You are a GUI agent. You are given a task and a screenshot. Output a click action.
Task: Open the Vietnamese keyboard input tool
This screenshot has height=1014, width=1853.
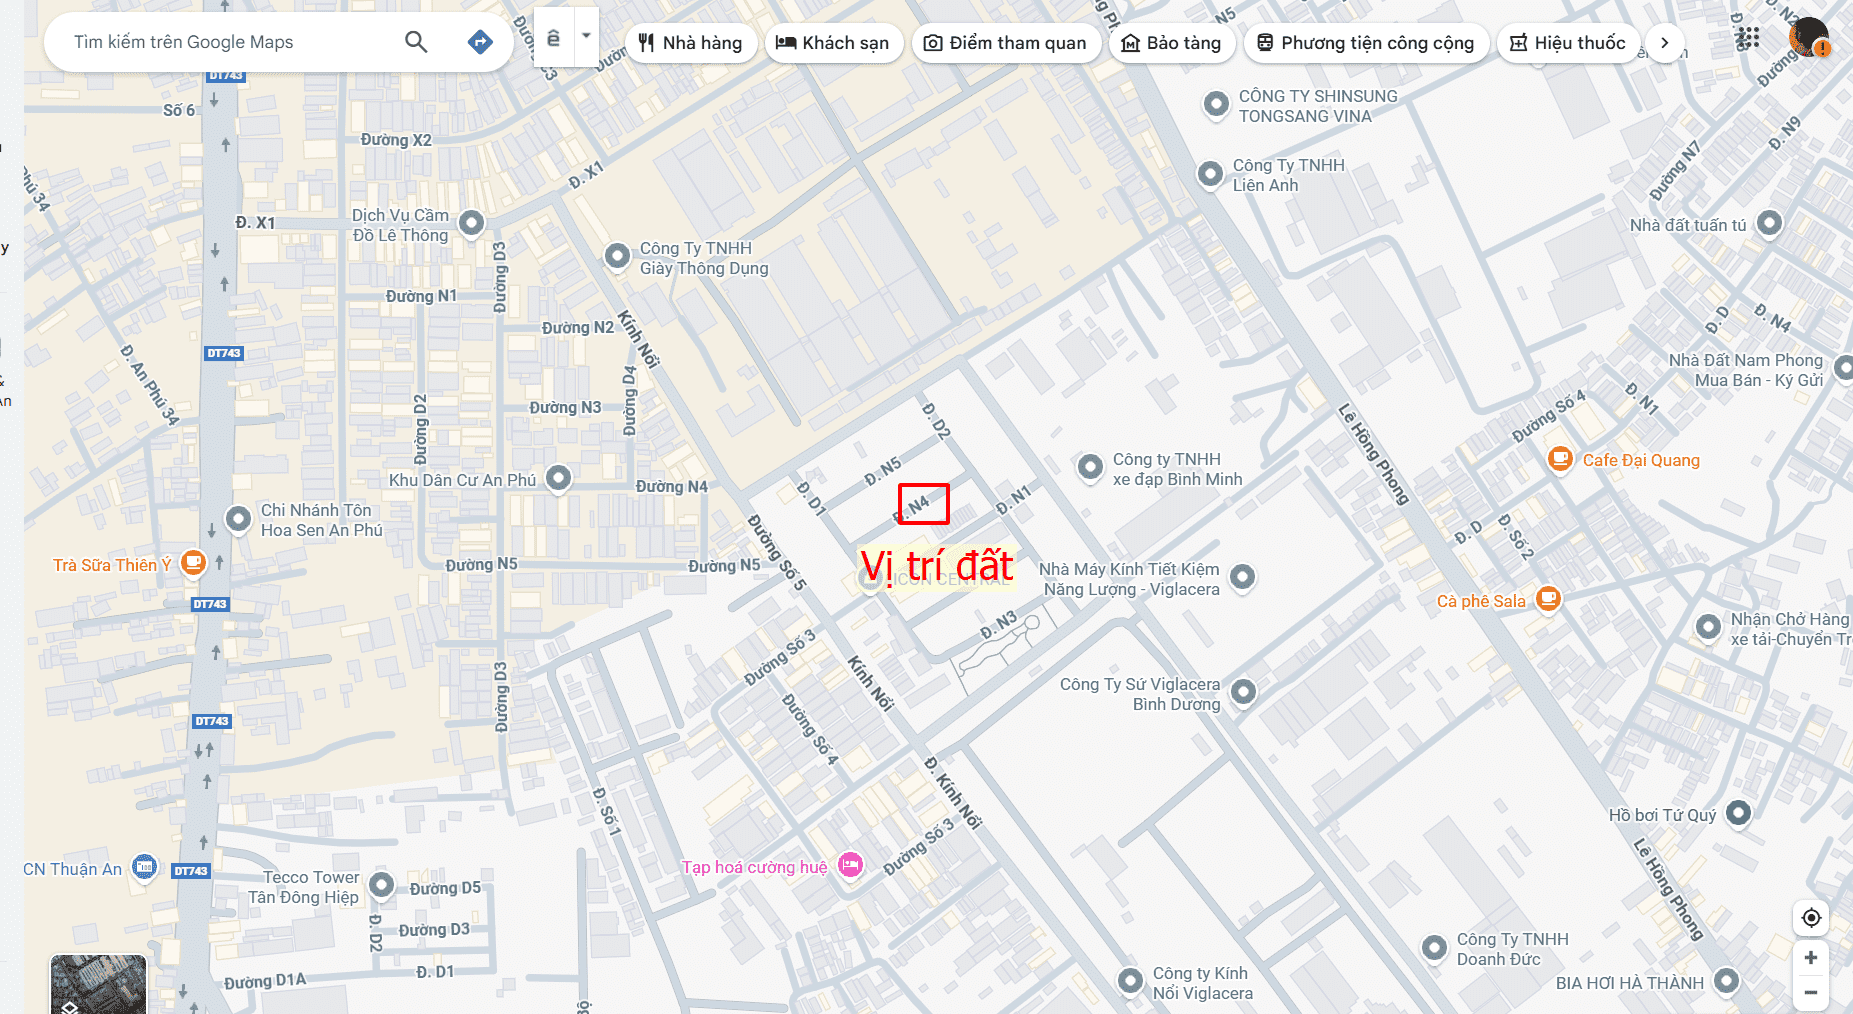coord(554,37)
